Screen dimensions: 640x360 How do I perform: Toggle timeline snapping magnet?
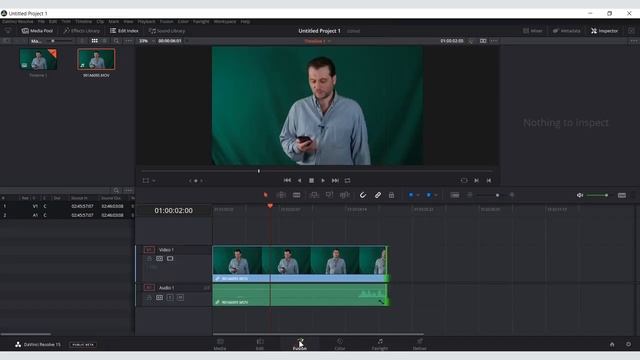pos(363,195)
